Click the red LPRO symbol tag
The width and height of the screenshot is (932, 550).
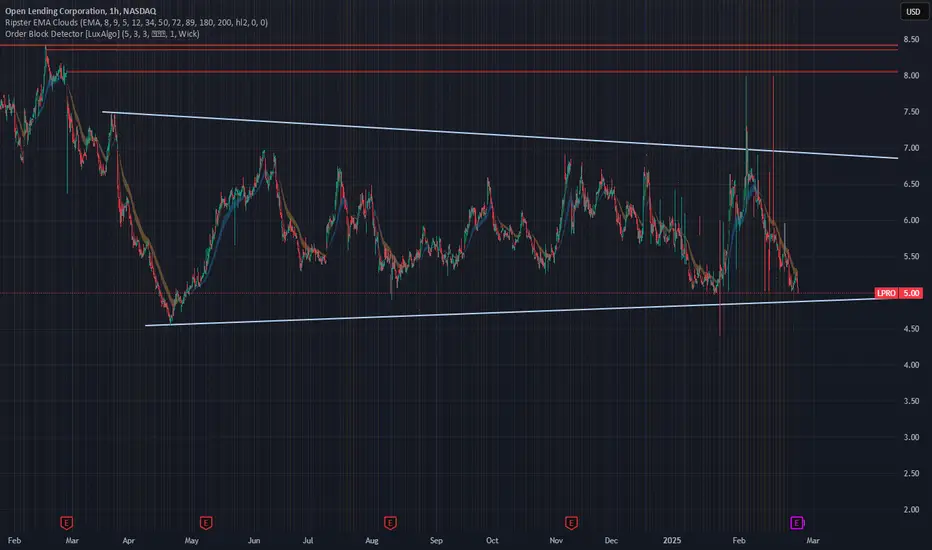(886, 293)
